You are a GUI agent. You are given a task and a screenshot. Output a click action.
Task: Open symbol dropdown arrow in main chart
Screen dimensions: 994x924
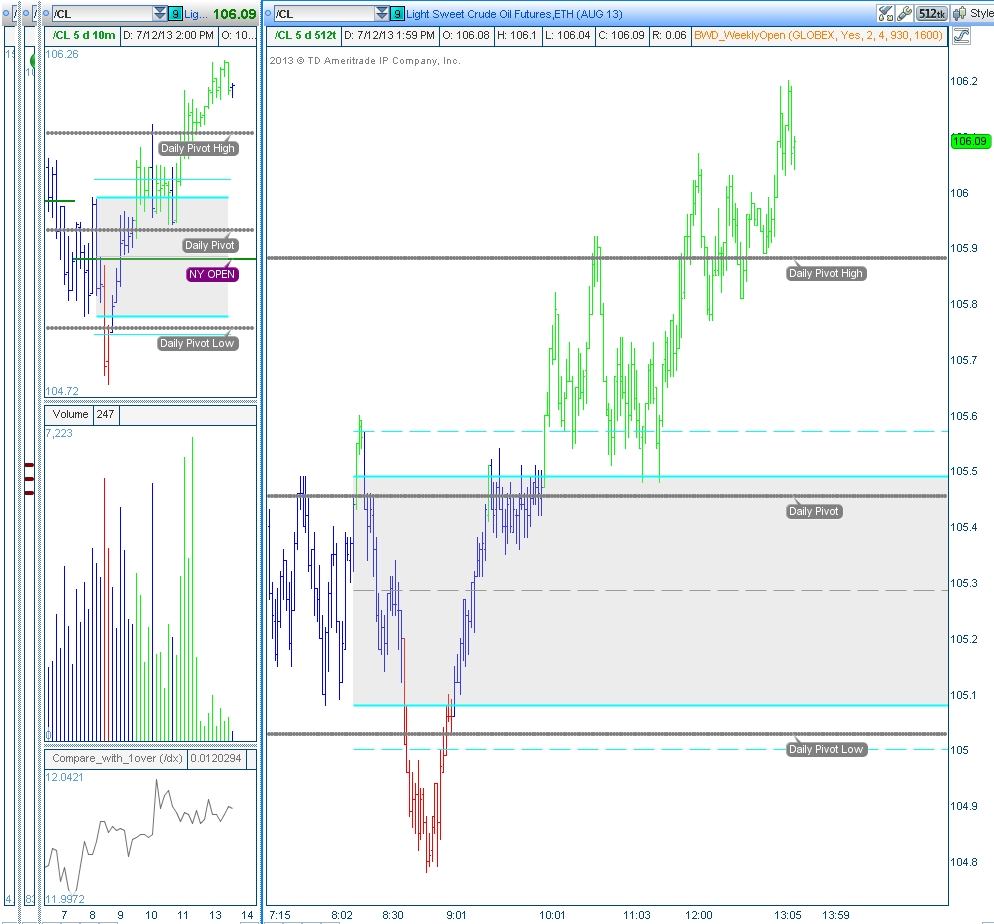click(382, 13)
